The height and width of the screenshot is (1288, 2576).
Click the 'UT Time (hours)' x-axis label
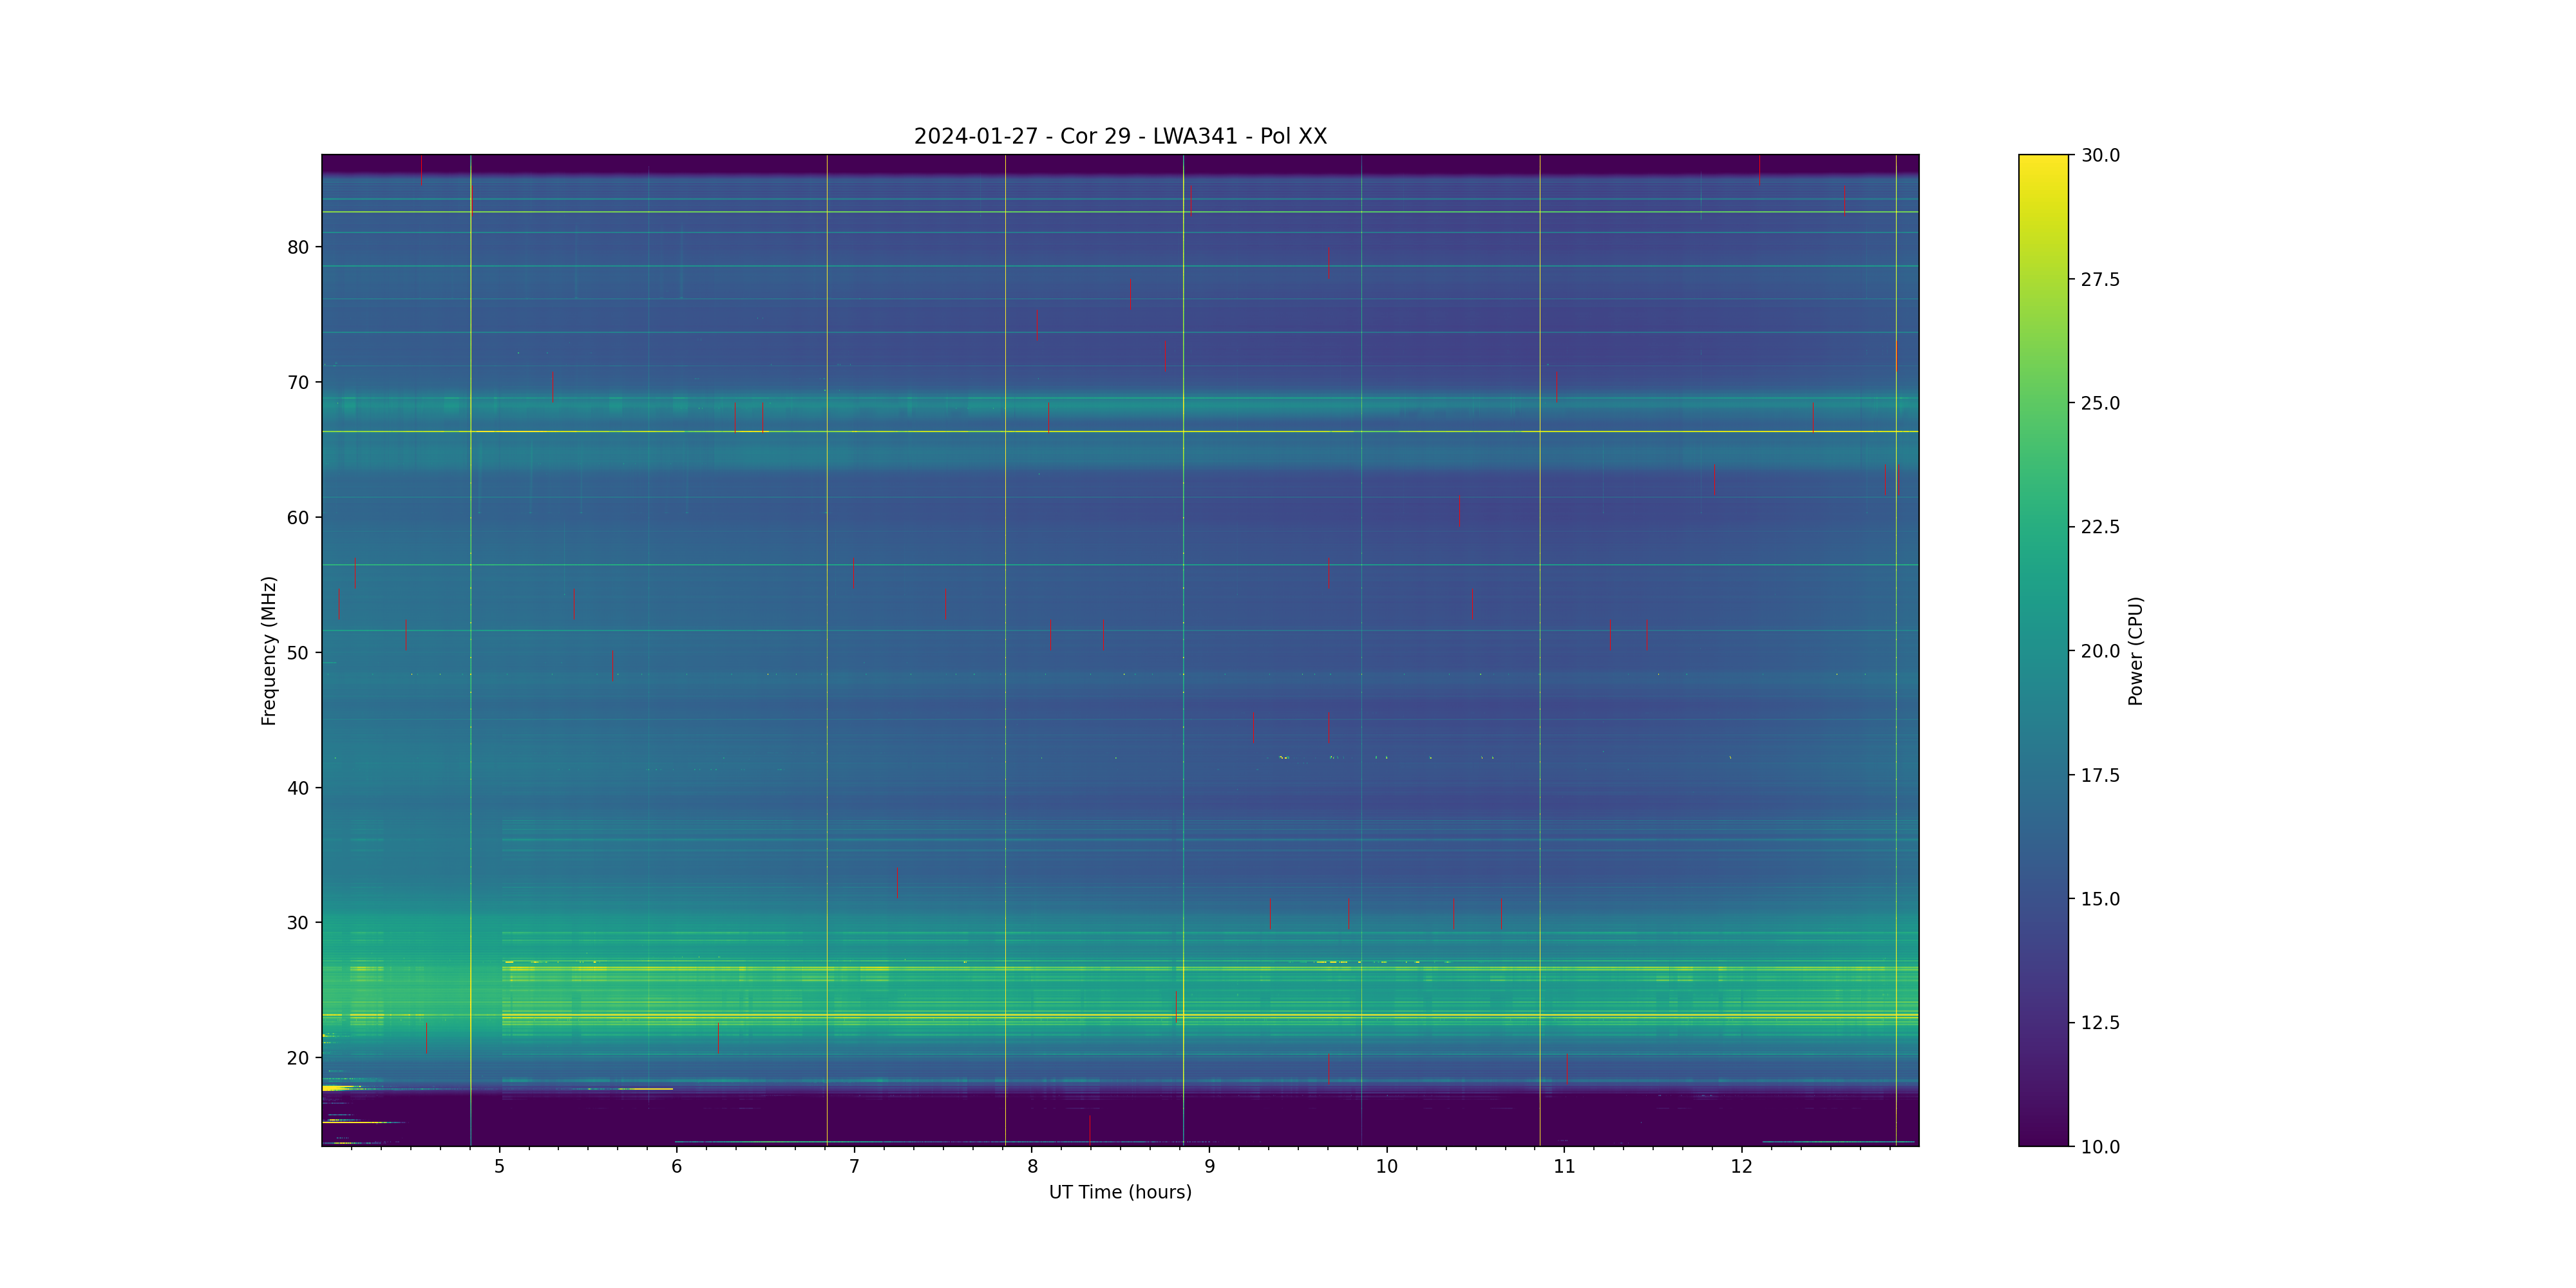(1120, 1192)
